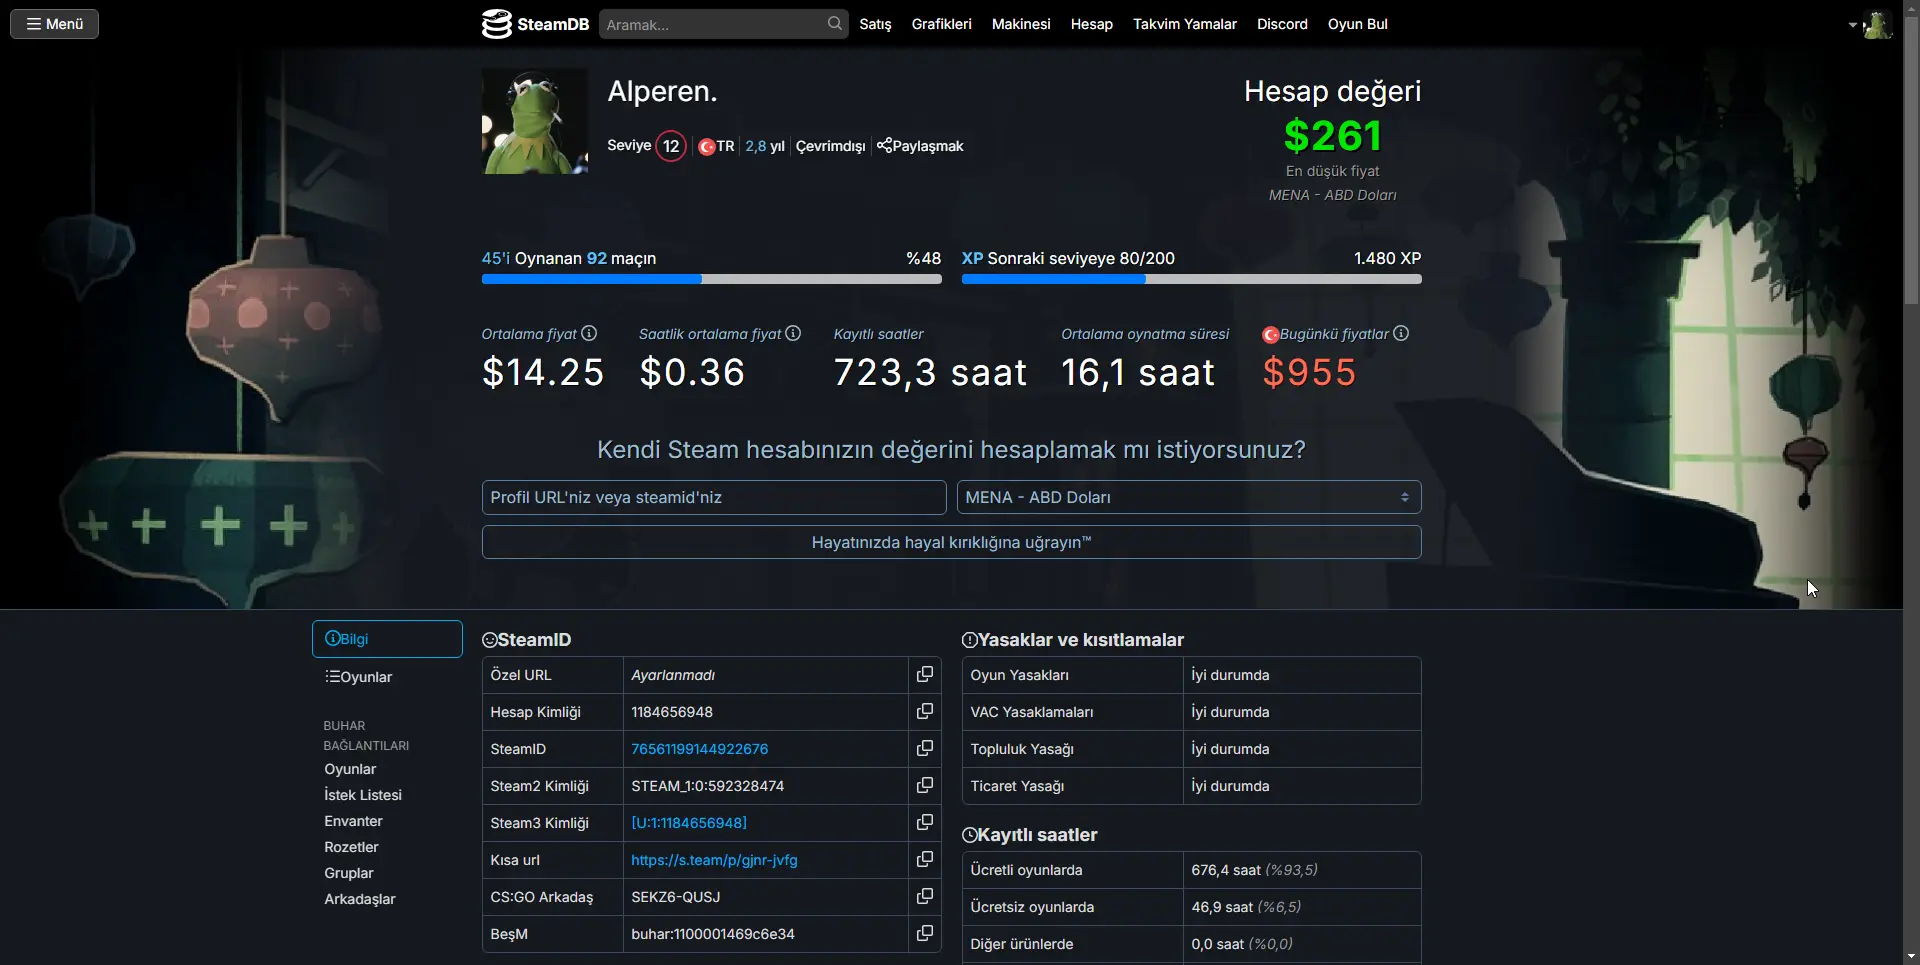Viewport: 1920px width, 965px height.
Task: Click the level 12 badge
Action: click(x=671, y=146)
